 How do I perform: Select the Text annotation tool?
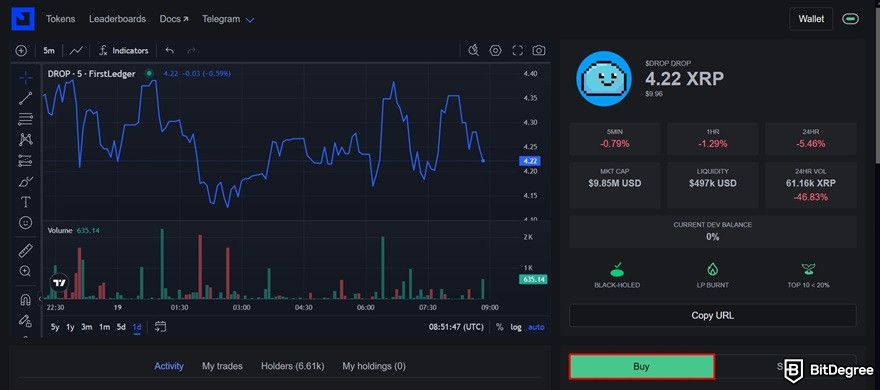tap(26, 202)
